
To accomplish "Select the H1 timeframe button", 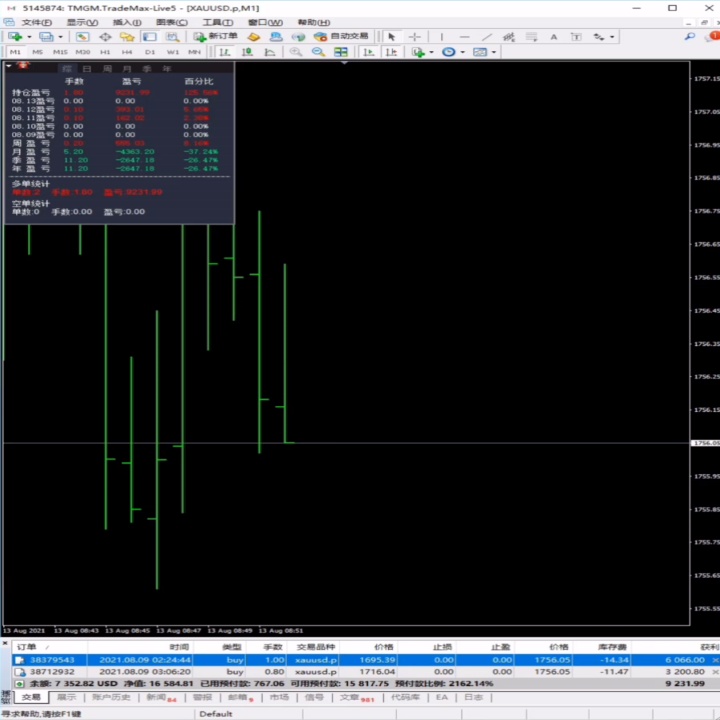I will (x=105, y=52).
